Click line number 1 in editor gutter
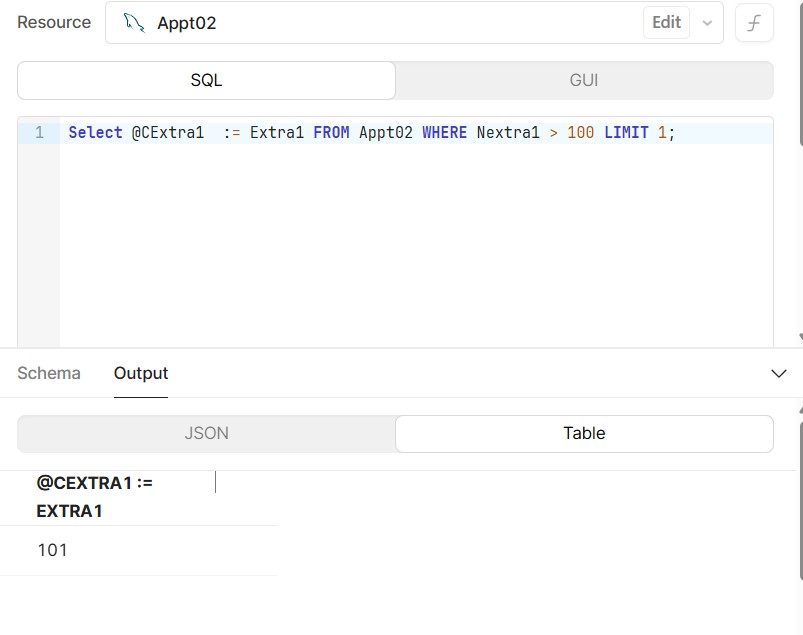Viewport: 803px width, 635px height. coord(39,133)
